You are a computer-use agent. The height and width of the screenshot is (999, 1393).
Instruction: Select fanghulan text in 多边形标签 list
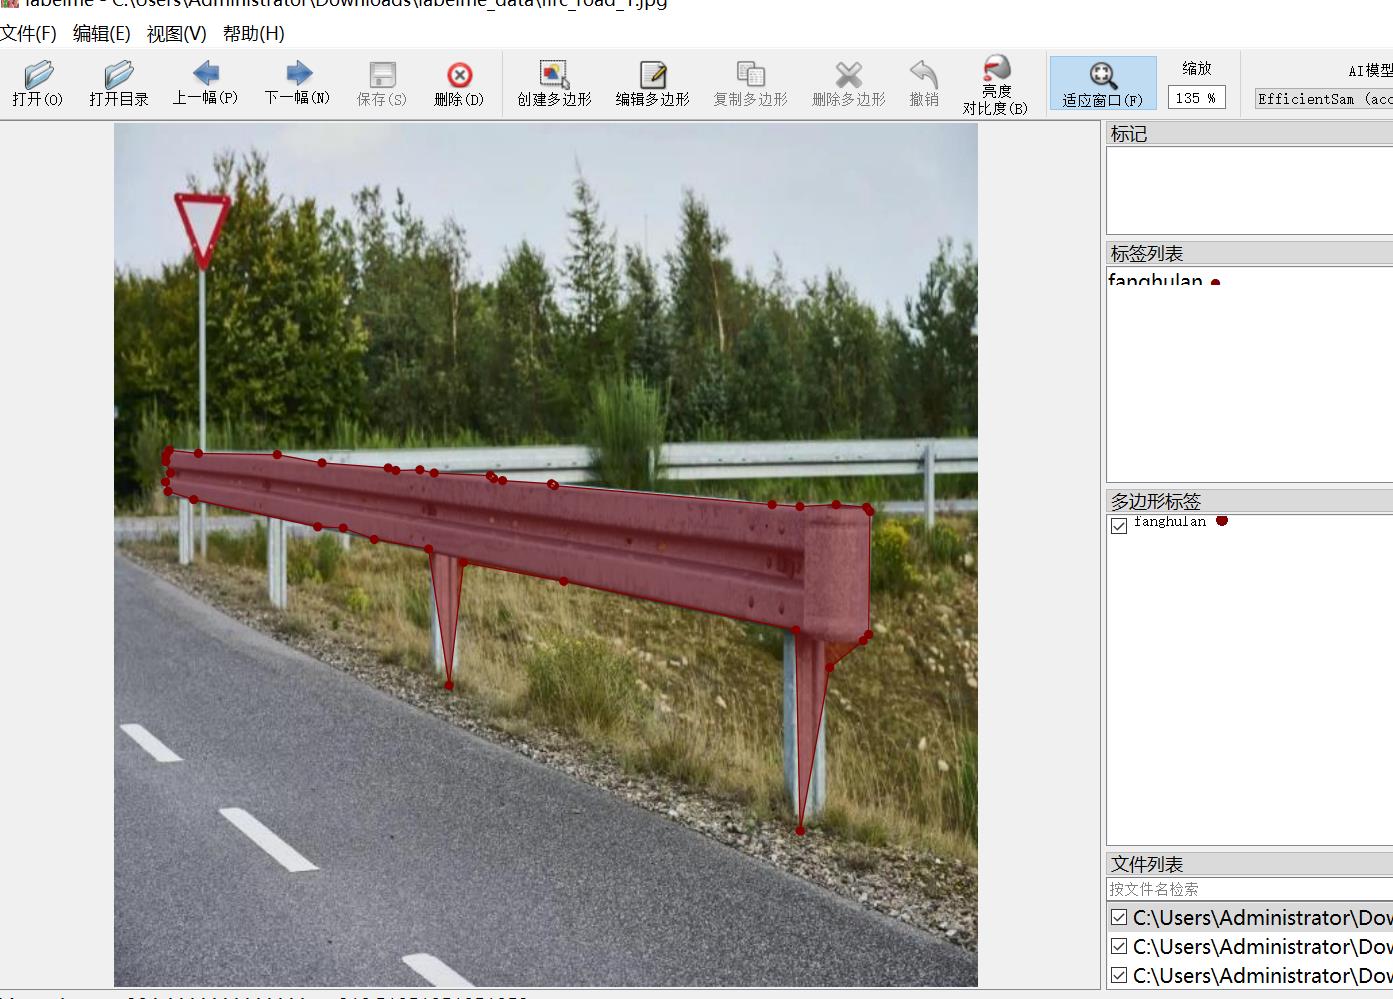[x=1170, y=522]
